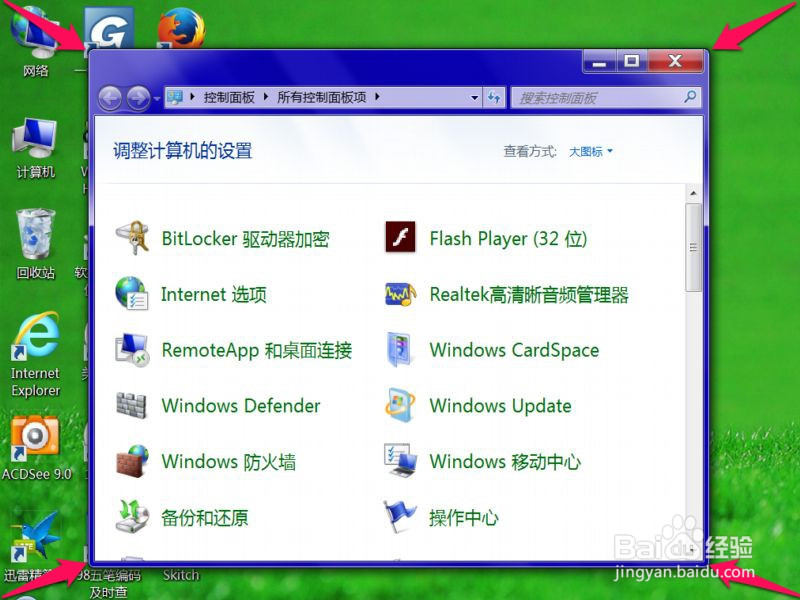Click the vertical scrollbar thumb
The height and width of the screenshot is (600, 800).
click(693, 247)
